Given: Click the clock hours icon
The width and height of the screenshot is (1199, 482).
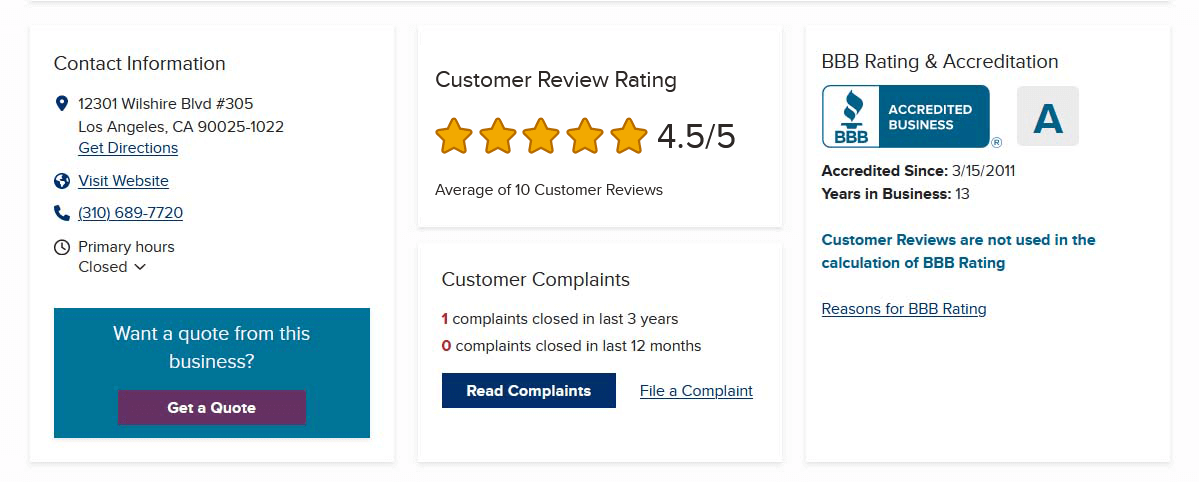Looking at the screenshot, I should click(x=62, y=247).
